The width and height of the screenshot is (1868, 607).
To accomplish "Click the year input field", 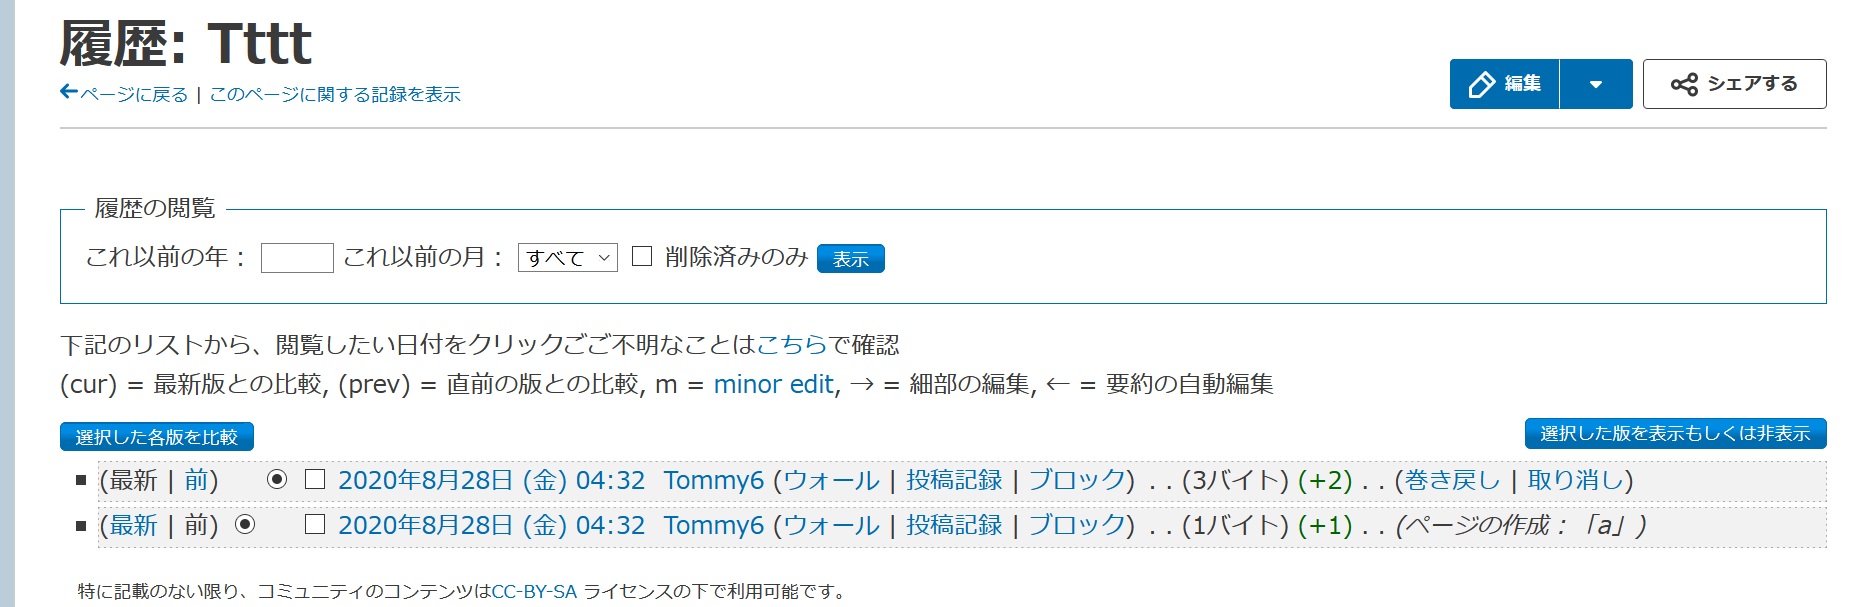I will 297,258.
